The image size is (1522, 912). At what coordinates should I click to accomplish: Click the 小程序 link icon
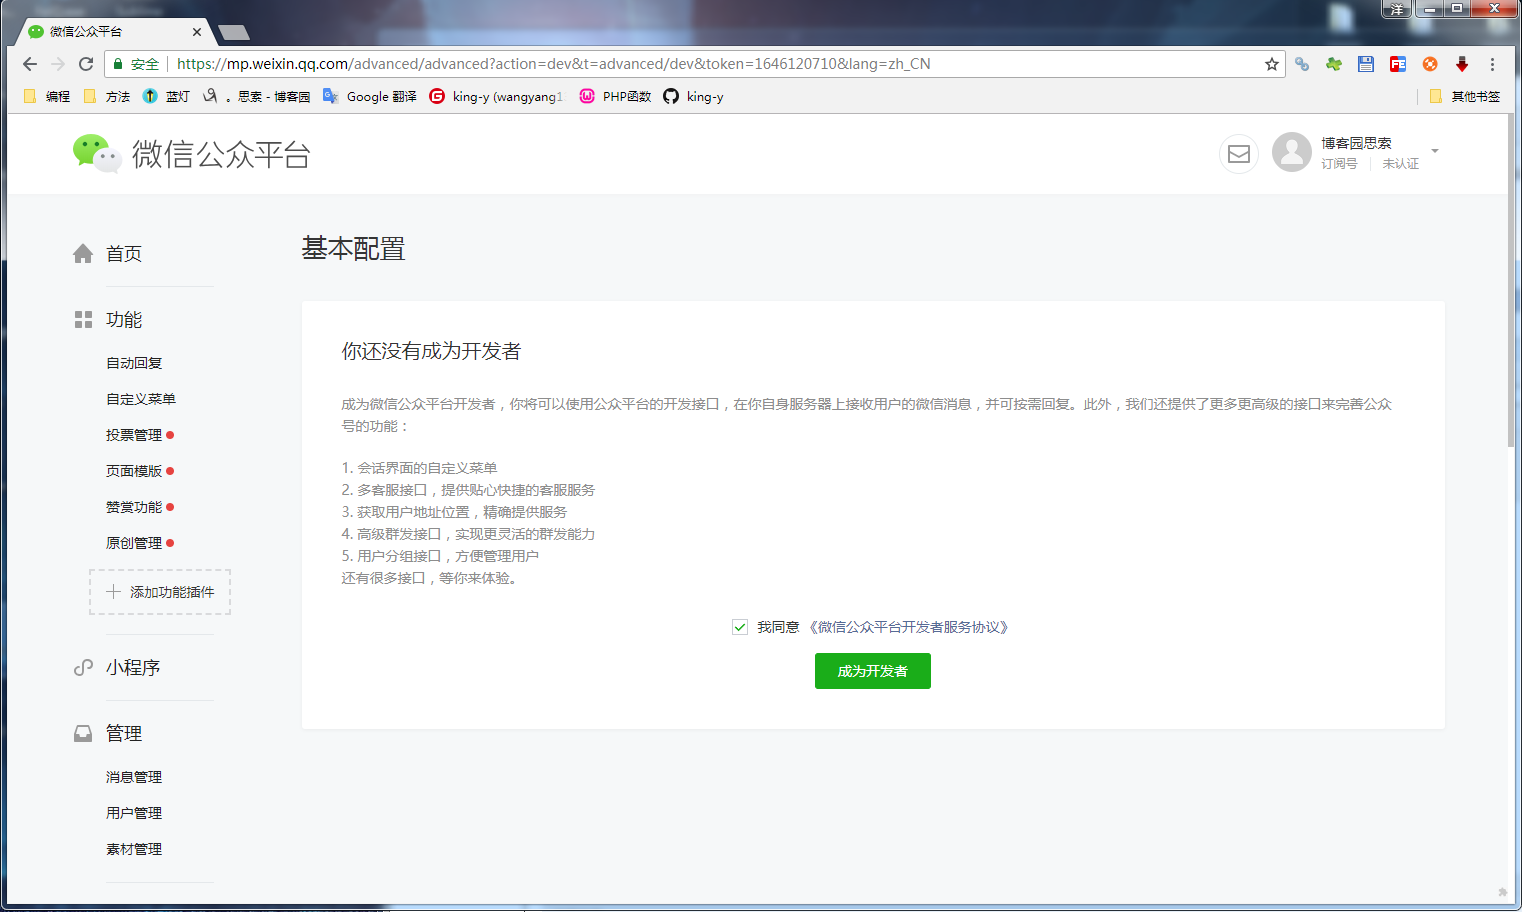(x=83, y=667)
